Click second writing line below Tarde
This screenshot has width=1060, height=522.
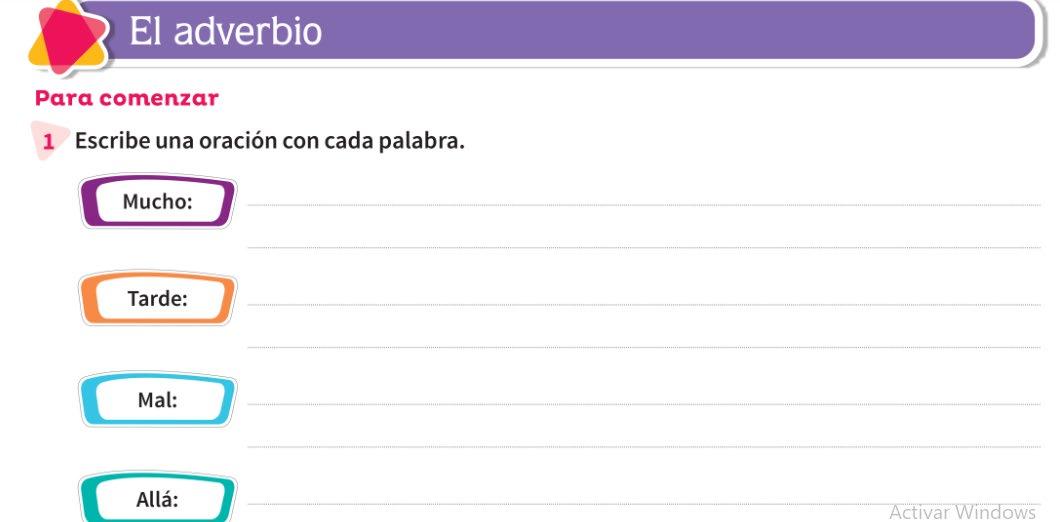click(x=640, y=347)
